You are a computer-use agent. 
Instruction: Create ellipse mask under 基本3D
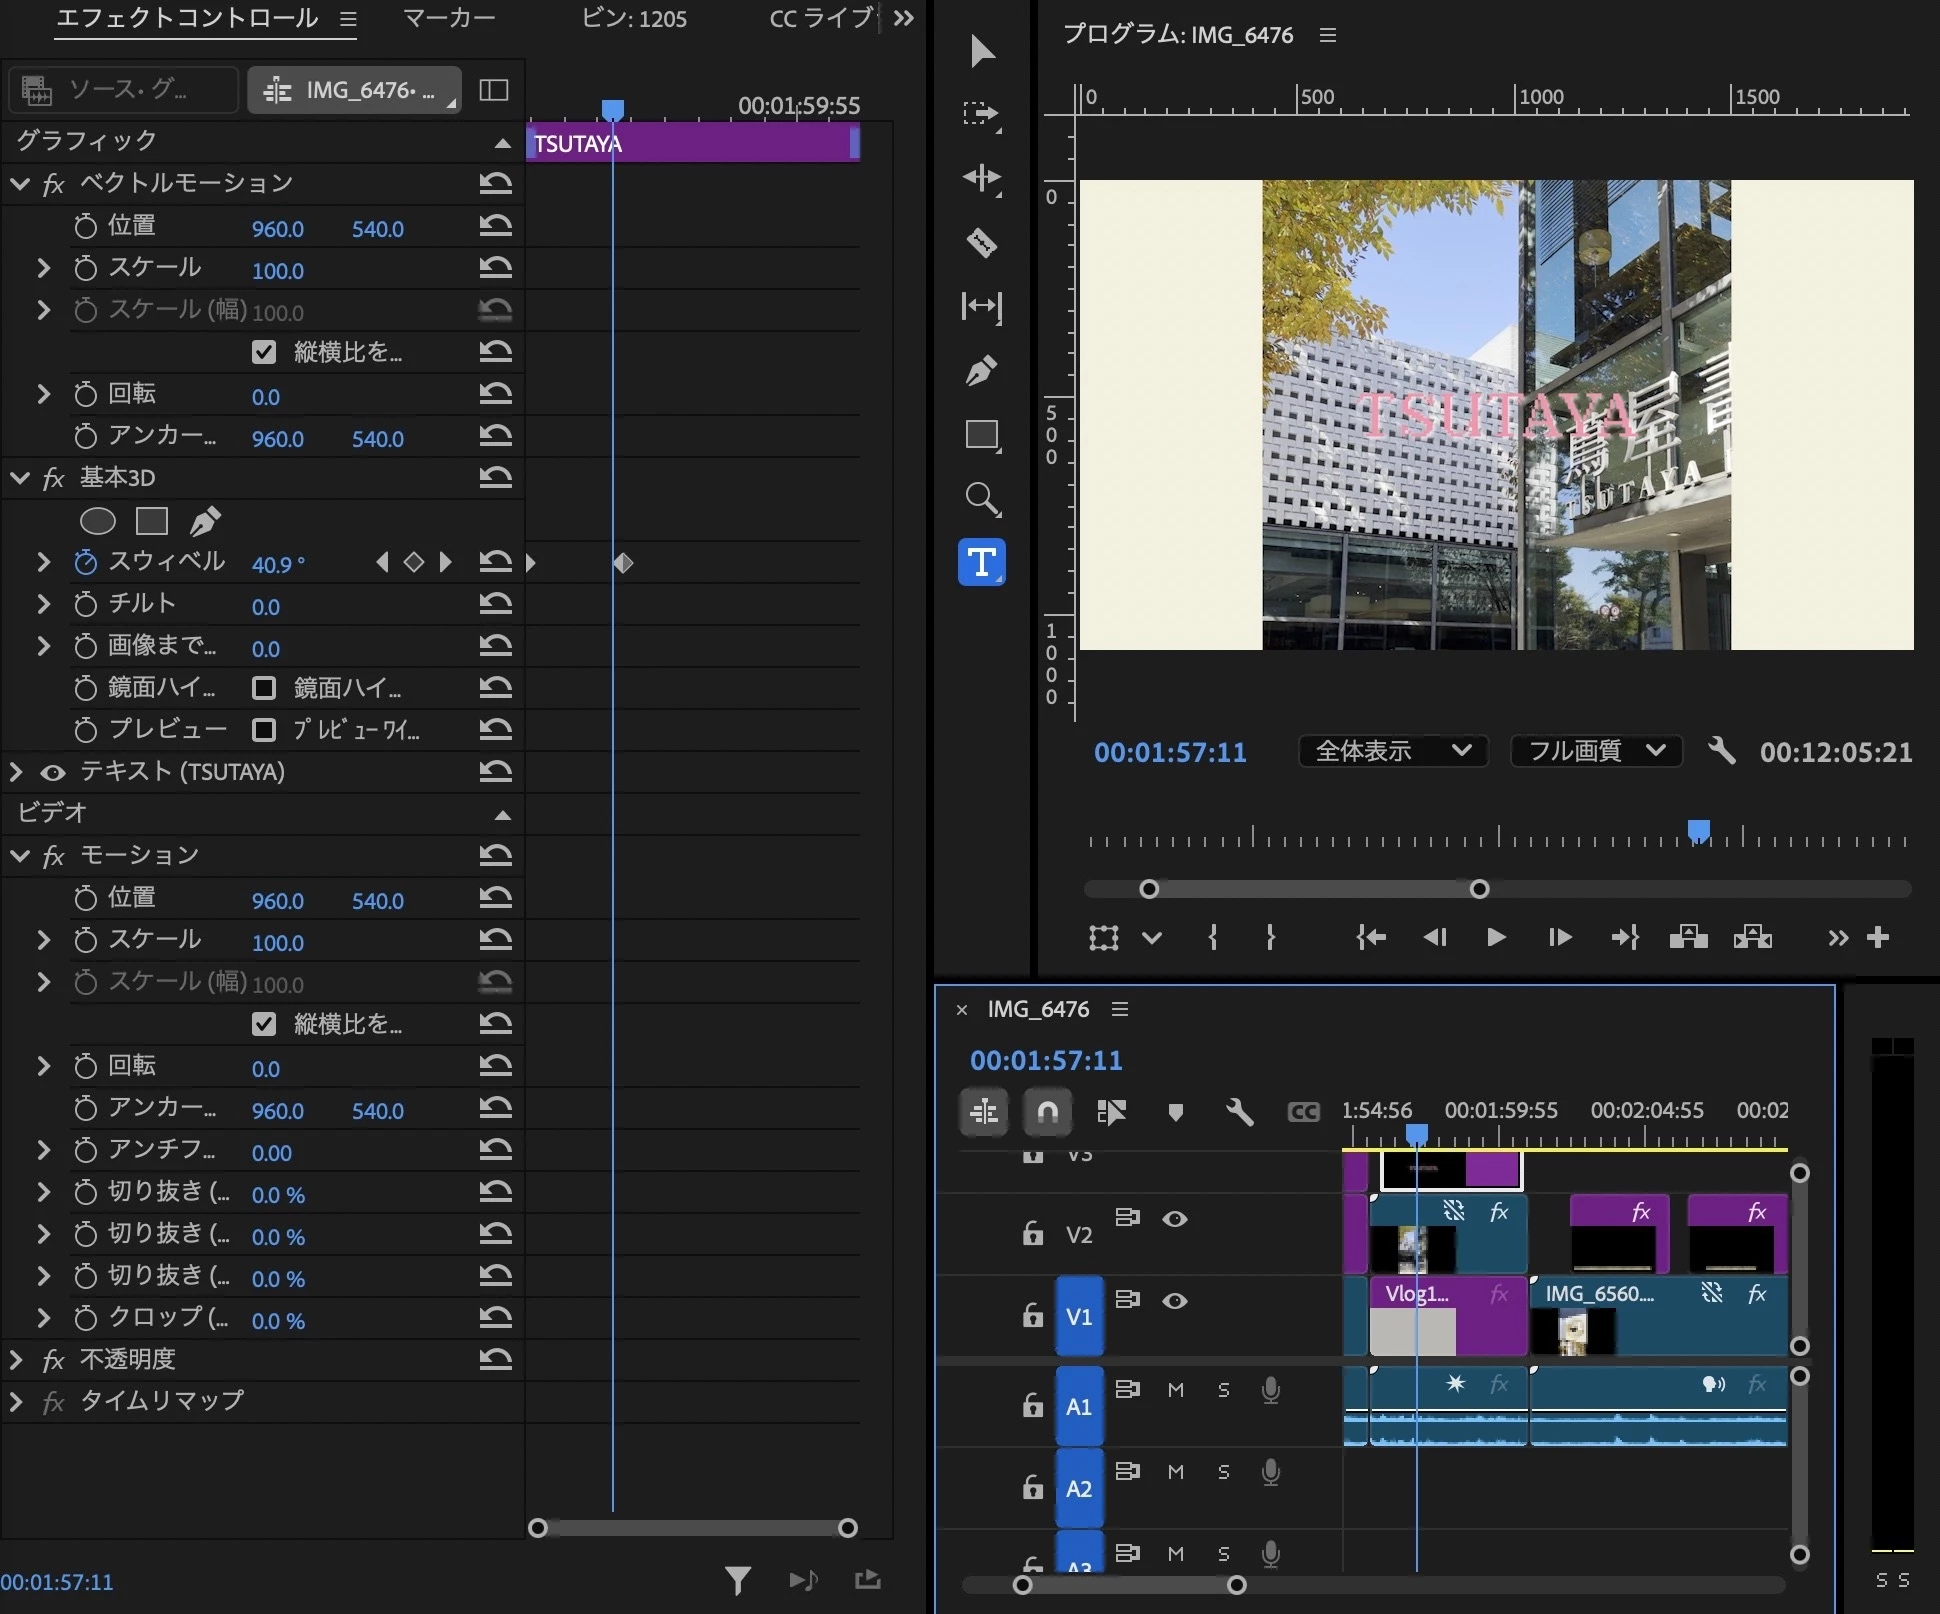click(x=98, y=521)
